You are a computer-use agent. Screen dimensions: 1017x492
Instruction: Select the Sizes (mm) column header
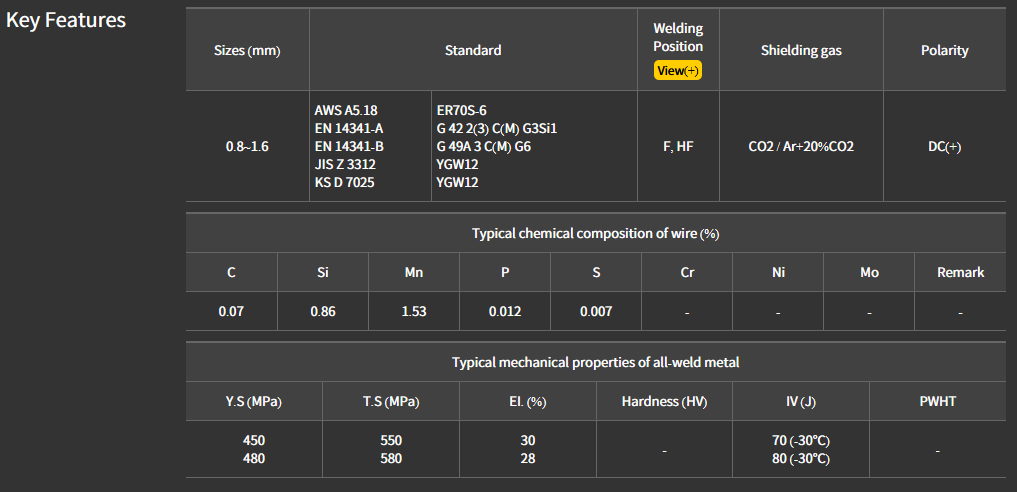(x=247, y=51)
